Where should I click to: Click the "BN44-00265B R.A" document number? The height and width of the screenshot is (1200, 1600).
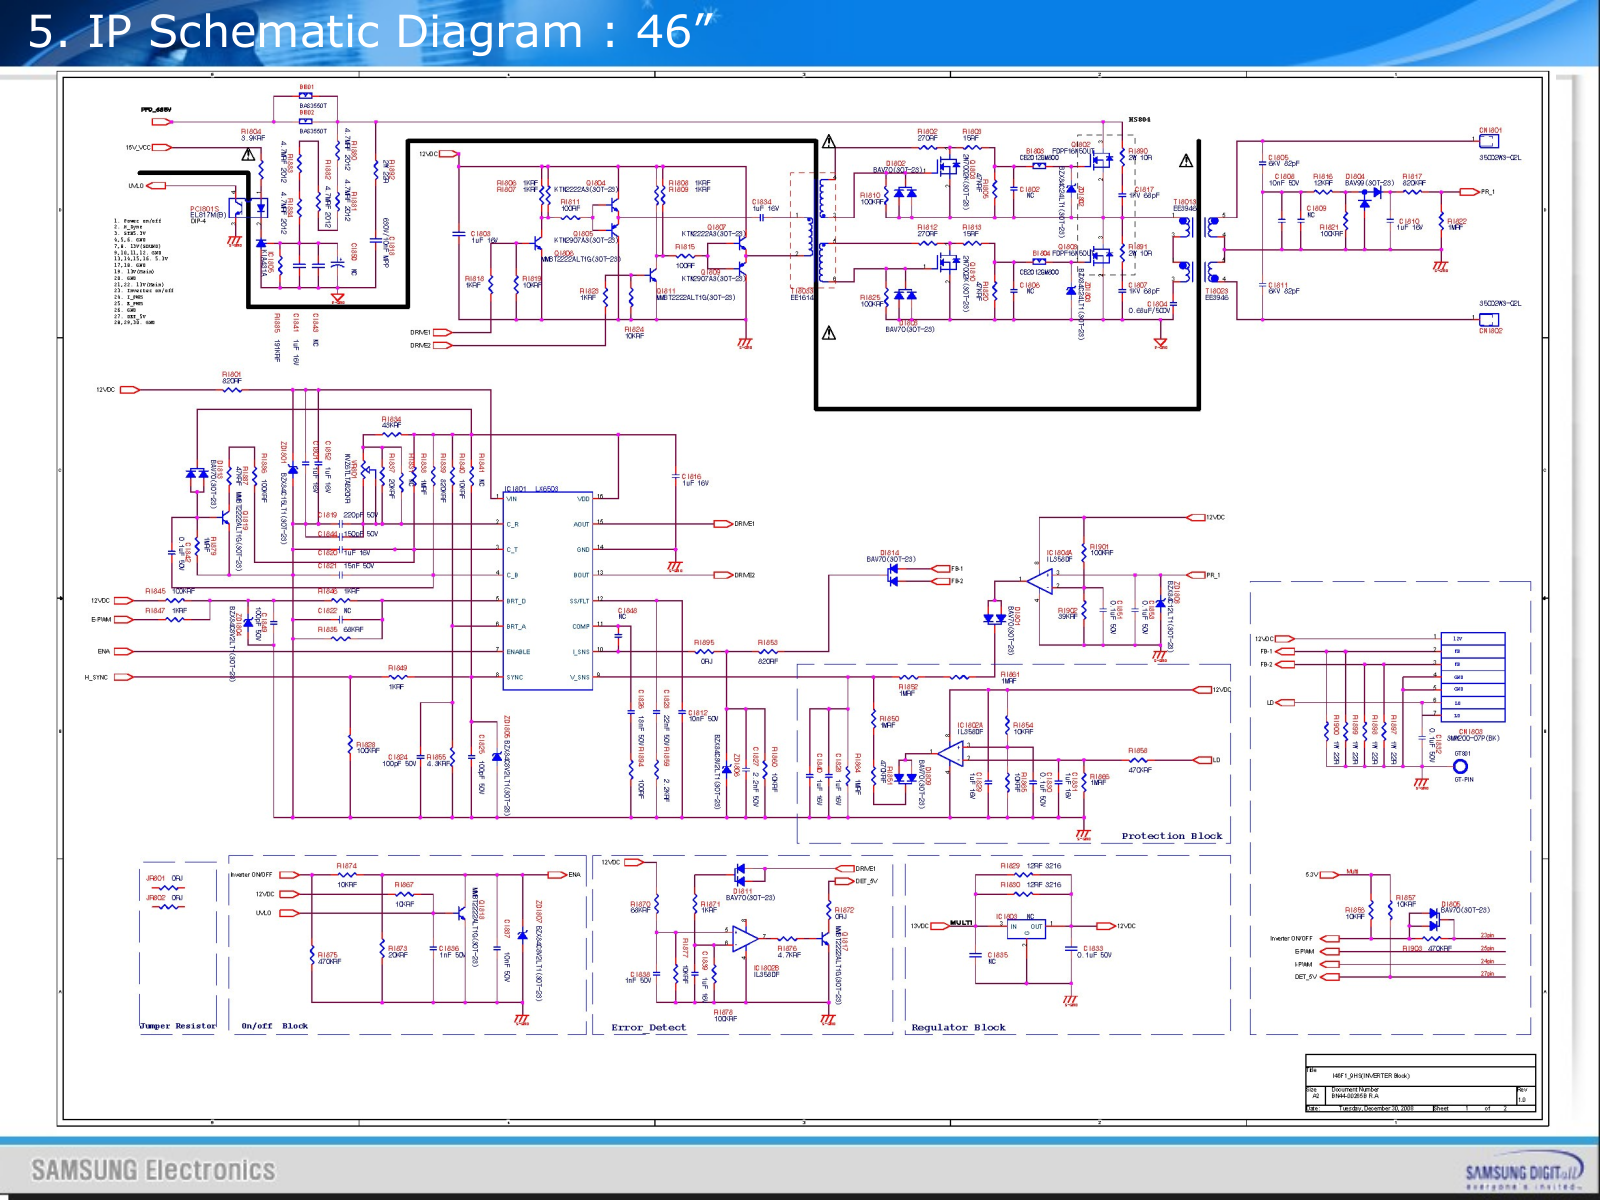tap(1355, 1096)
